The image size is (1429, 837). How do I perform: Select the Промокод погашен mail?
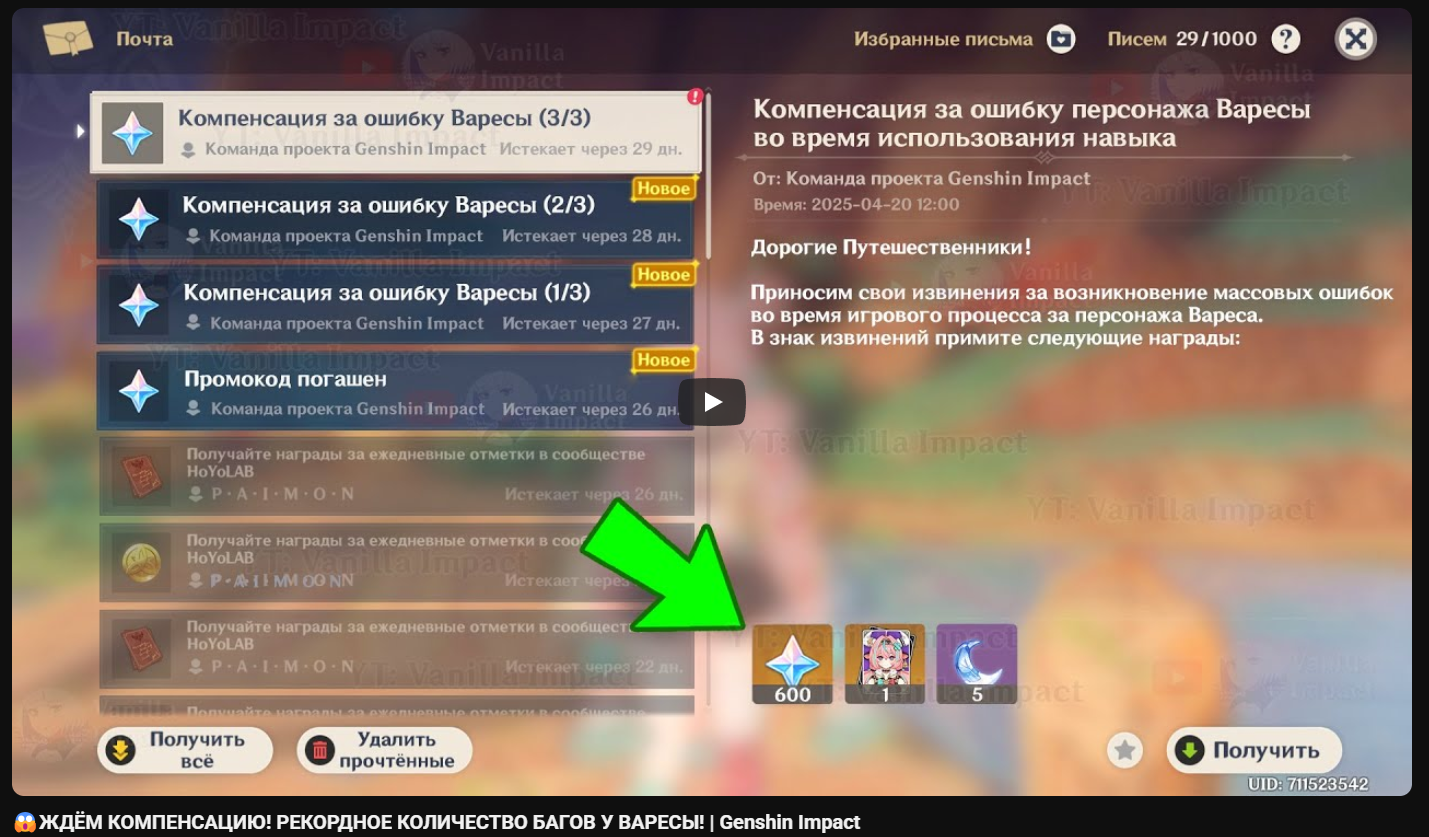(x=395, y=392)
